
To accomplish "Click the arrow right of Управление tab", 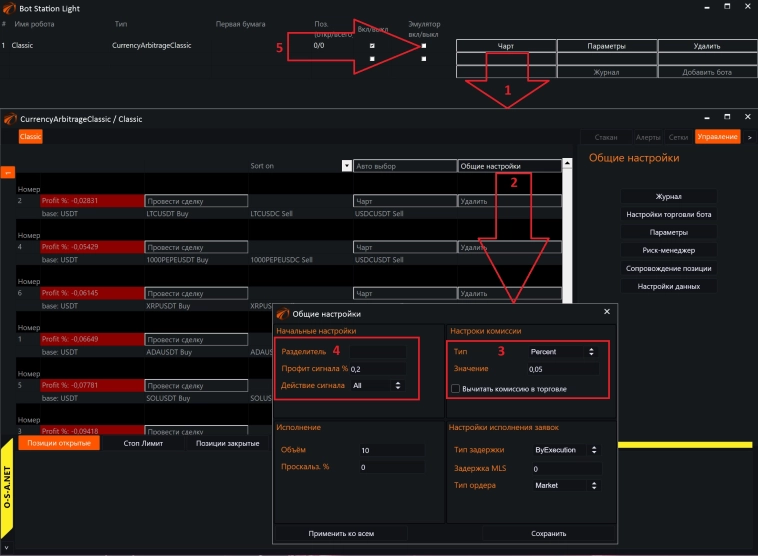I will click(750, 136).
